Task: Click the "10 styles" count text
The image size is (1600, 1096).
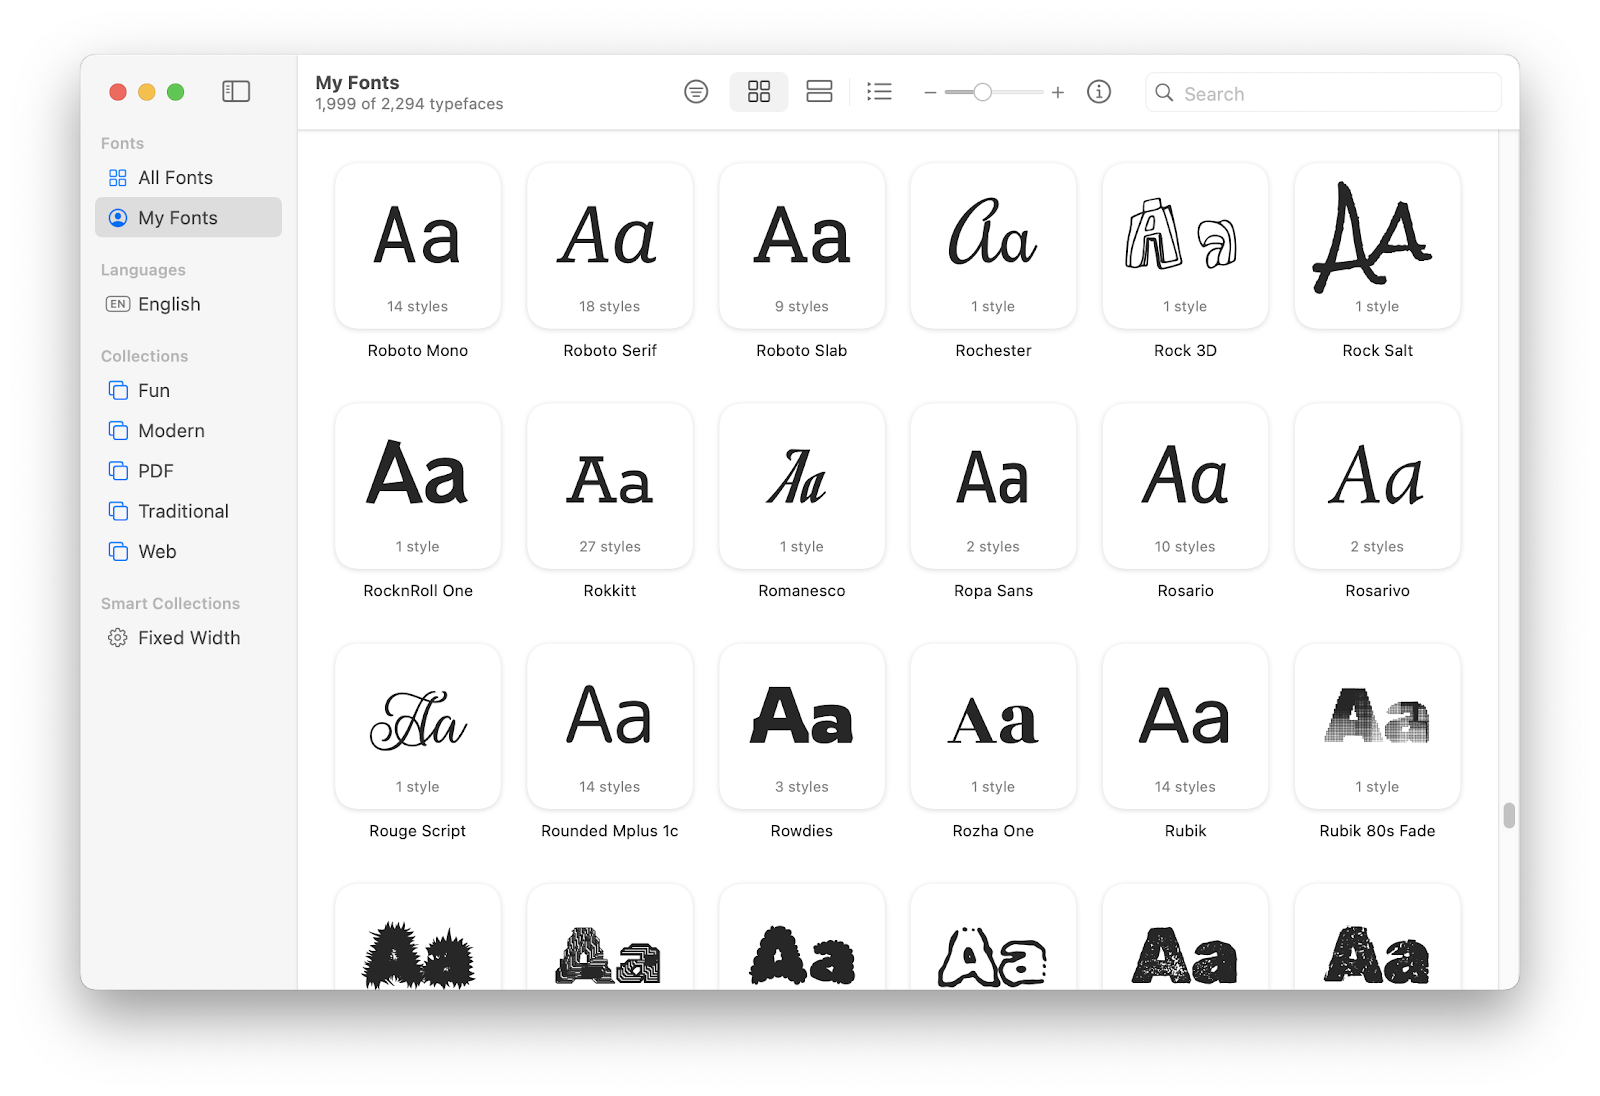Action: tap(1185, 547)
